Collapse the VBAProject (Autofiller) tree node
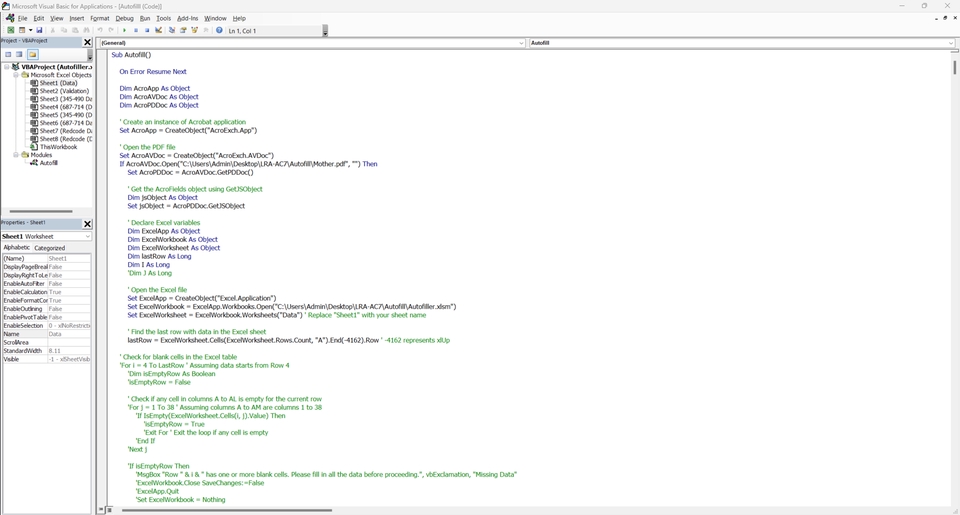Image resolution: width=960 pixels, height=515 pixels. 7,67
